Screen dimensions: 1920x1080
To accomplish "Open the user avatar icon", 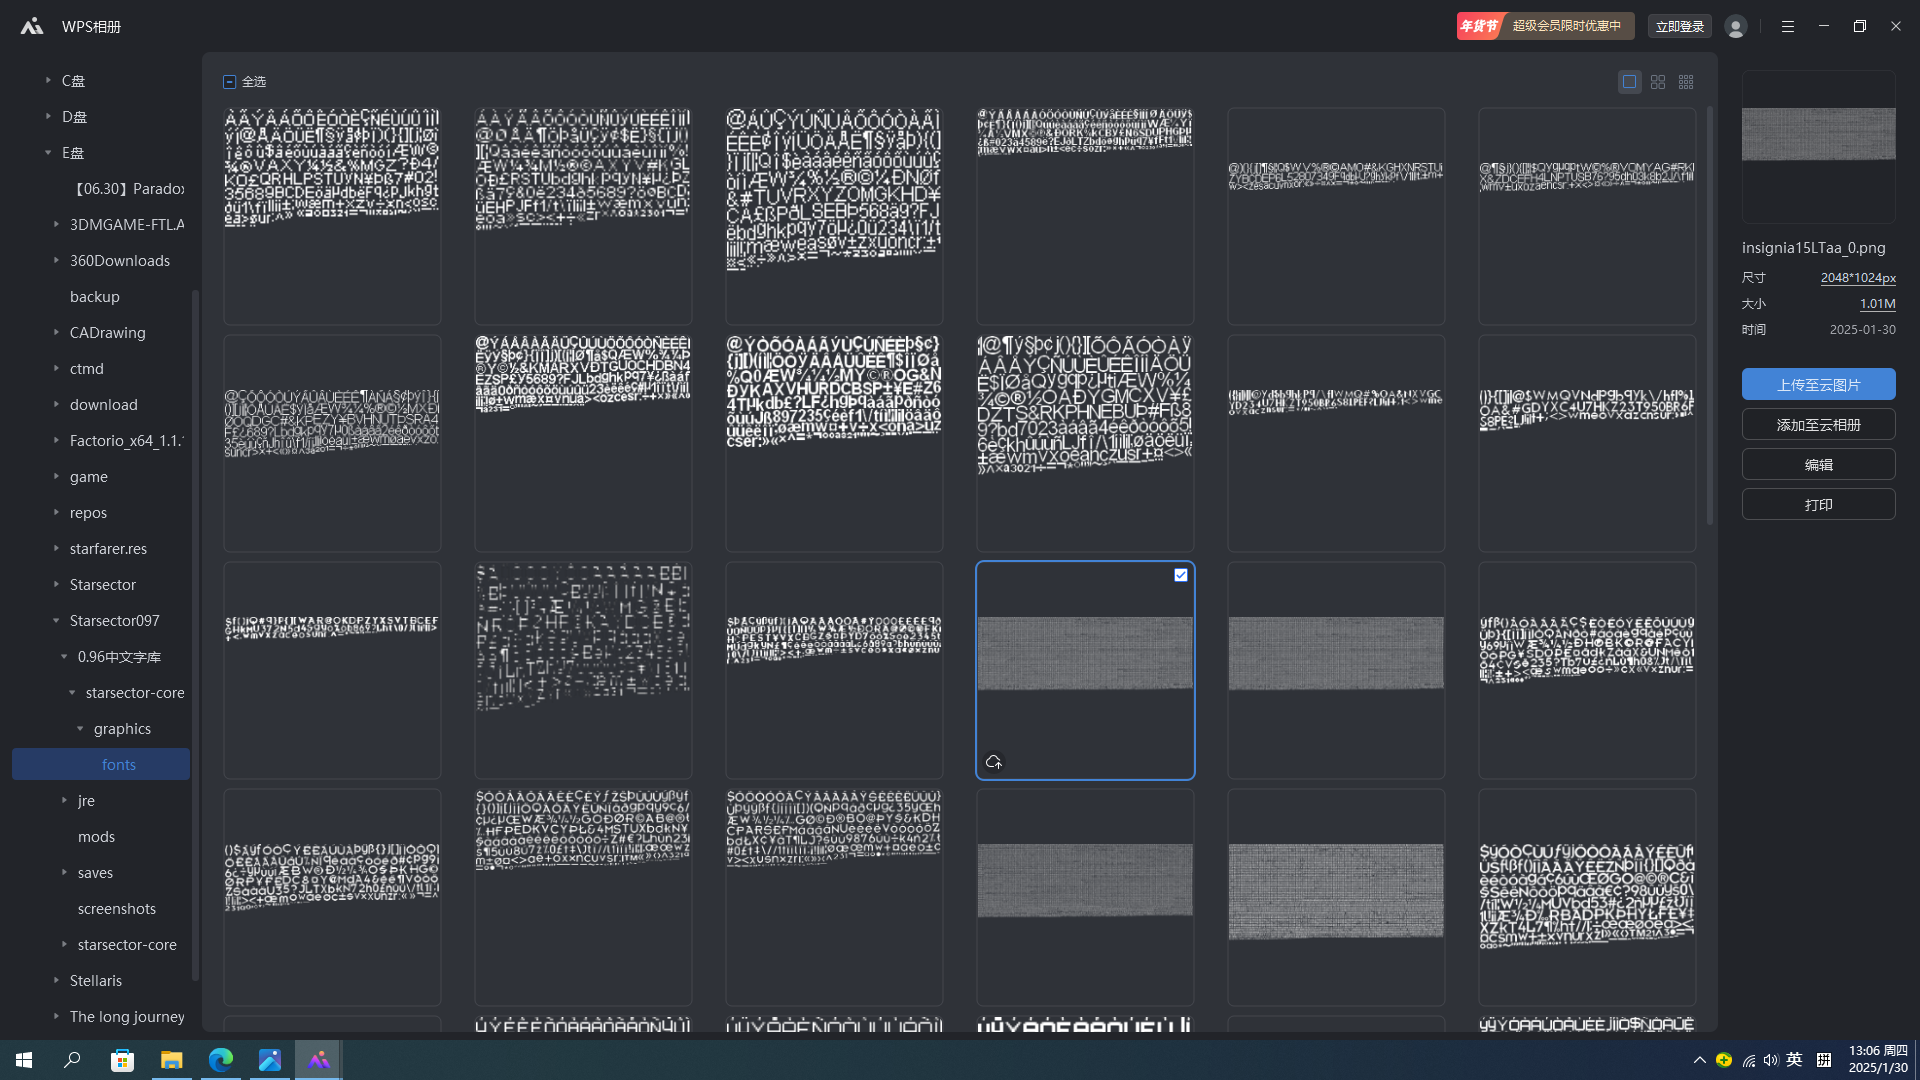I will pos(1736,27).
